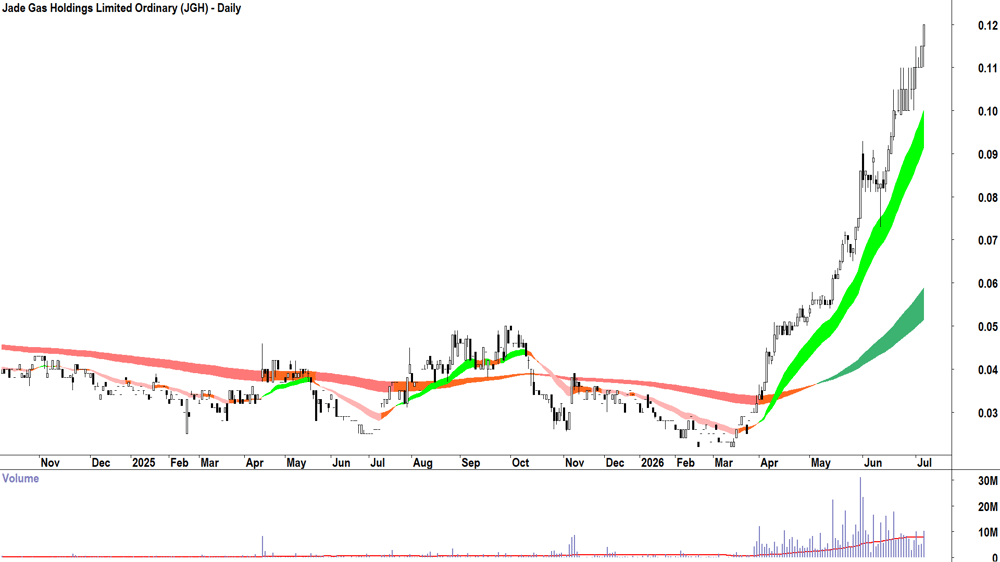The image size is (1000, 562).
Task: Click the 0.04 price axis label
Action: coord(987,370)
